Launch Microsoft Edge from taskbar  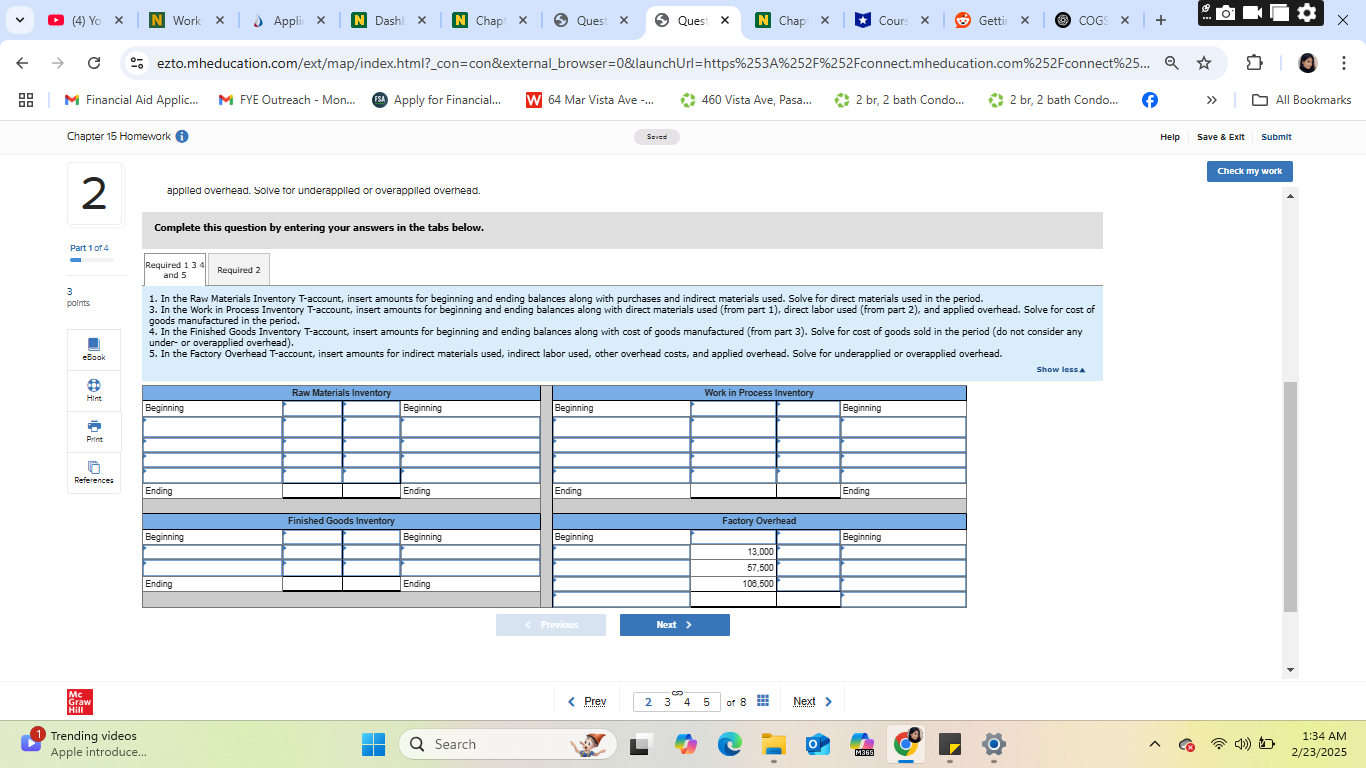click(729, 744)
